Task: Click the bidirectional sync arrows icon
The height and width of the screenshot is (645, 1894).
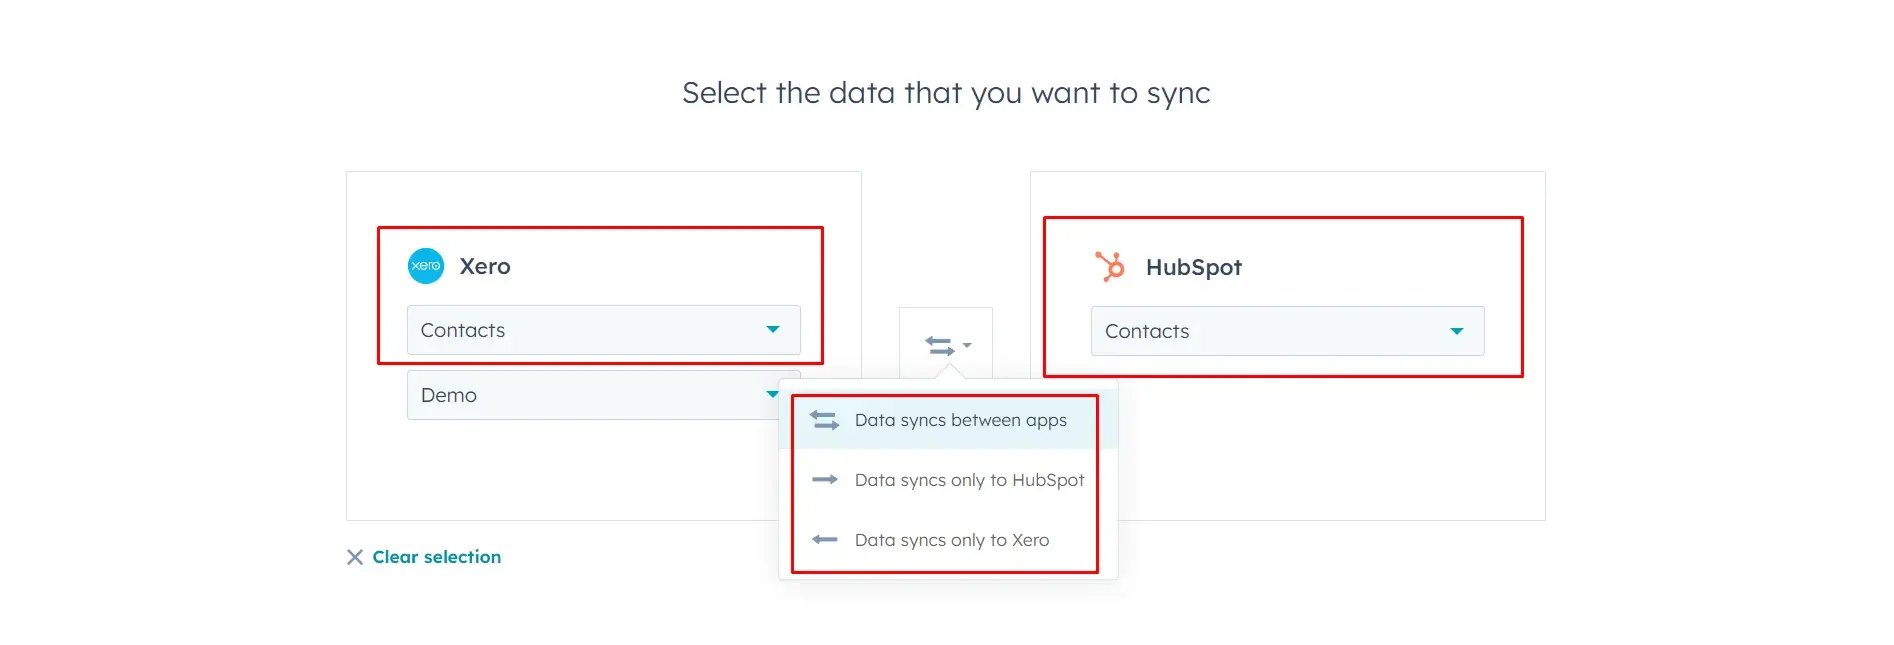Action: tap(938, 344)
